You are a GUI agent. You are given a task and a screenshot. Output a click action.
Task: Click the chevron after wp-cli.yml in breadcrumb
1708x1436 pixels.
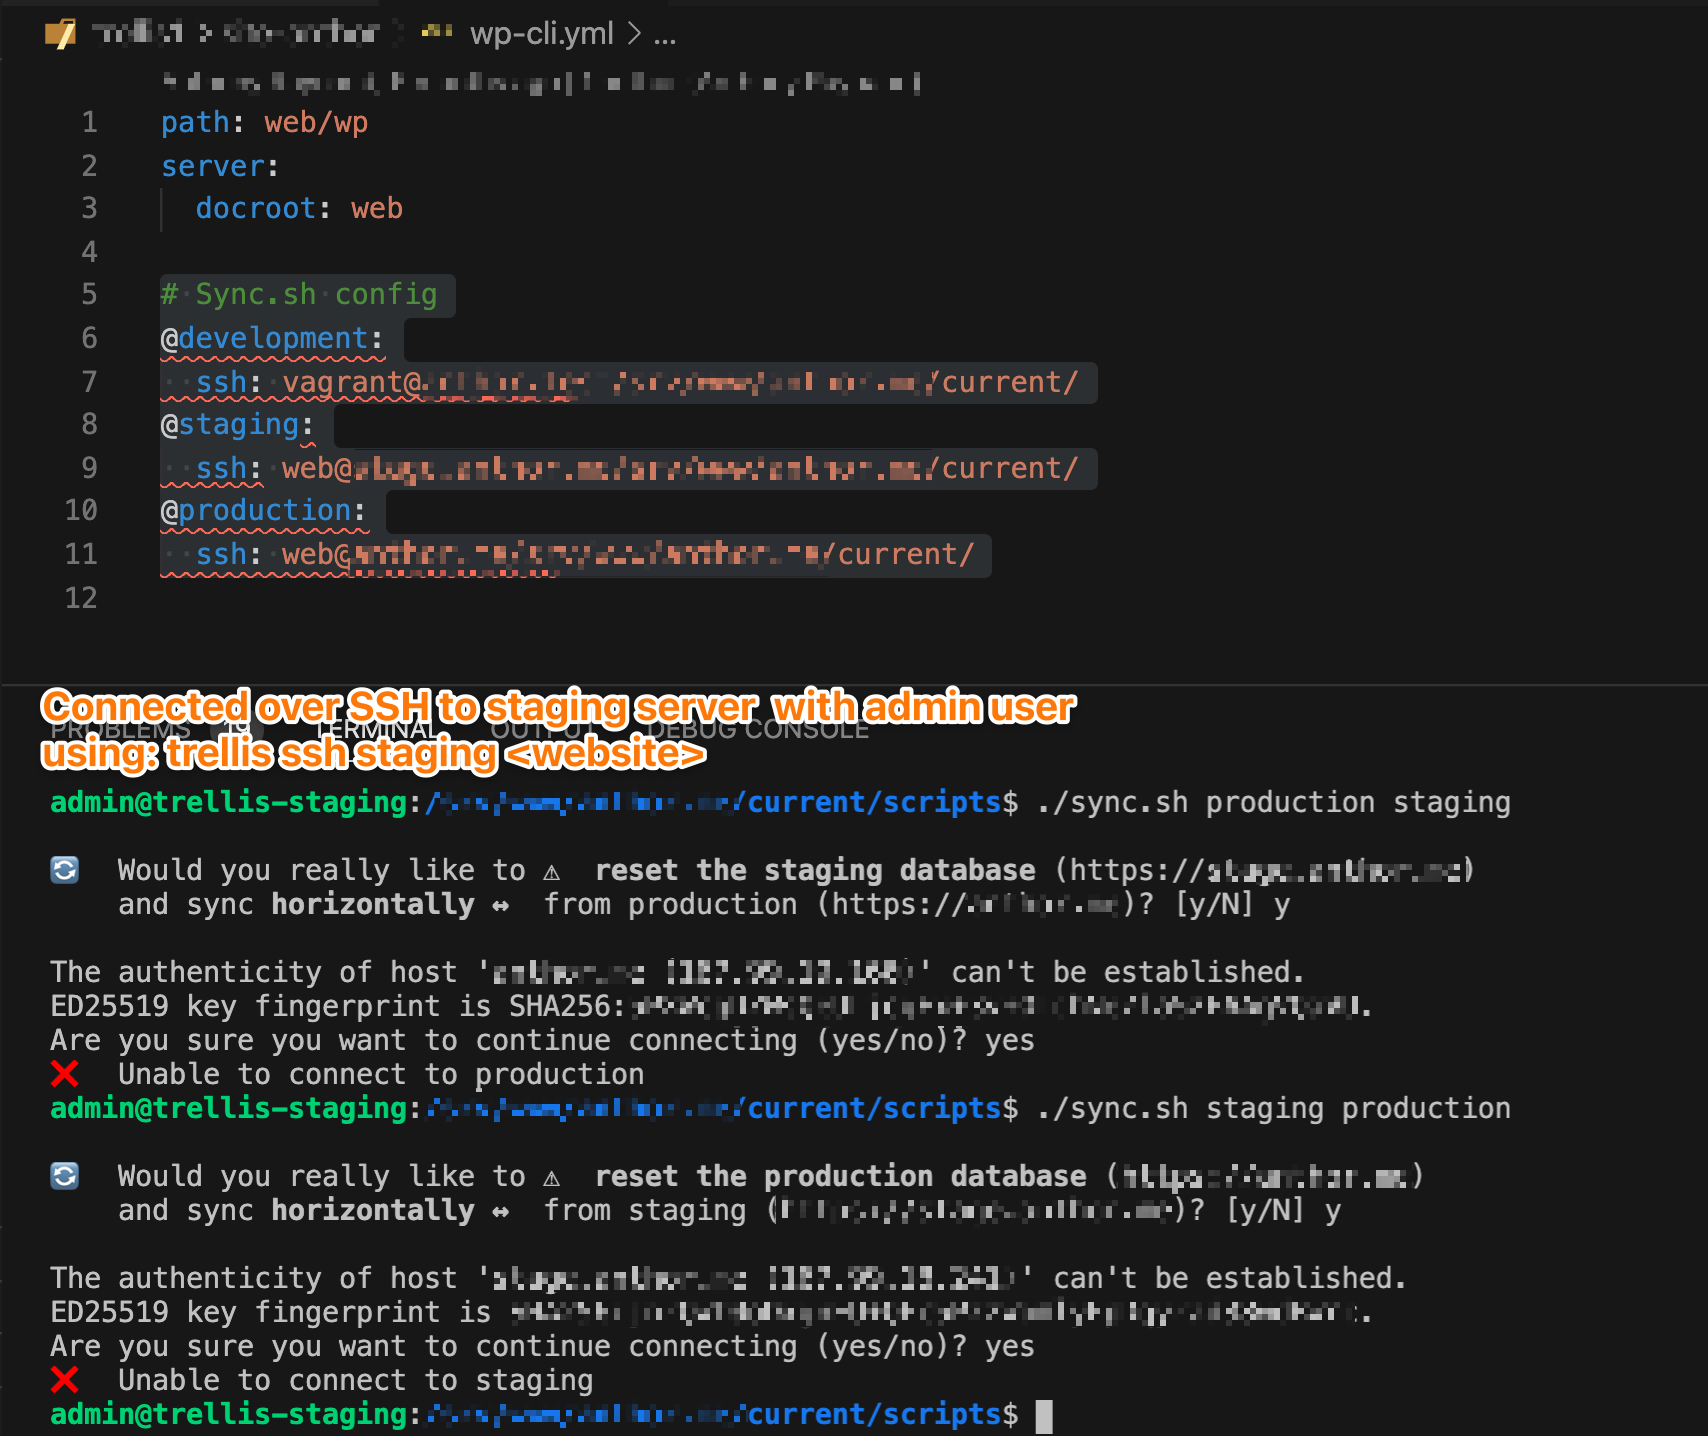click(x=634, y=34)
